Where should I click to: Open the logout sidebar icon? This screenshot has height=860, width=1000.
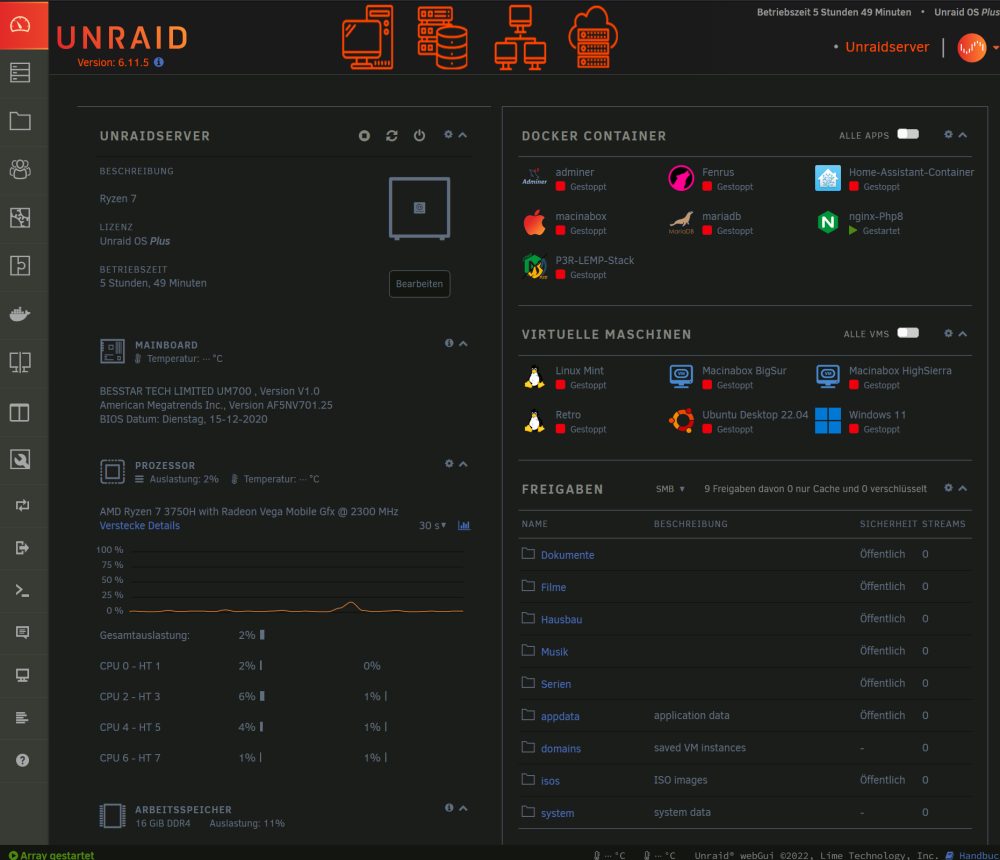[x=22, y=547]
